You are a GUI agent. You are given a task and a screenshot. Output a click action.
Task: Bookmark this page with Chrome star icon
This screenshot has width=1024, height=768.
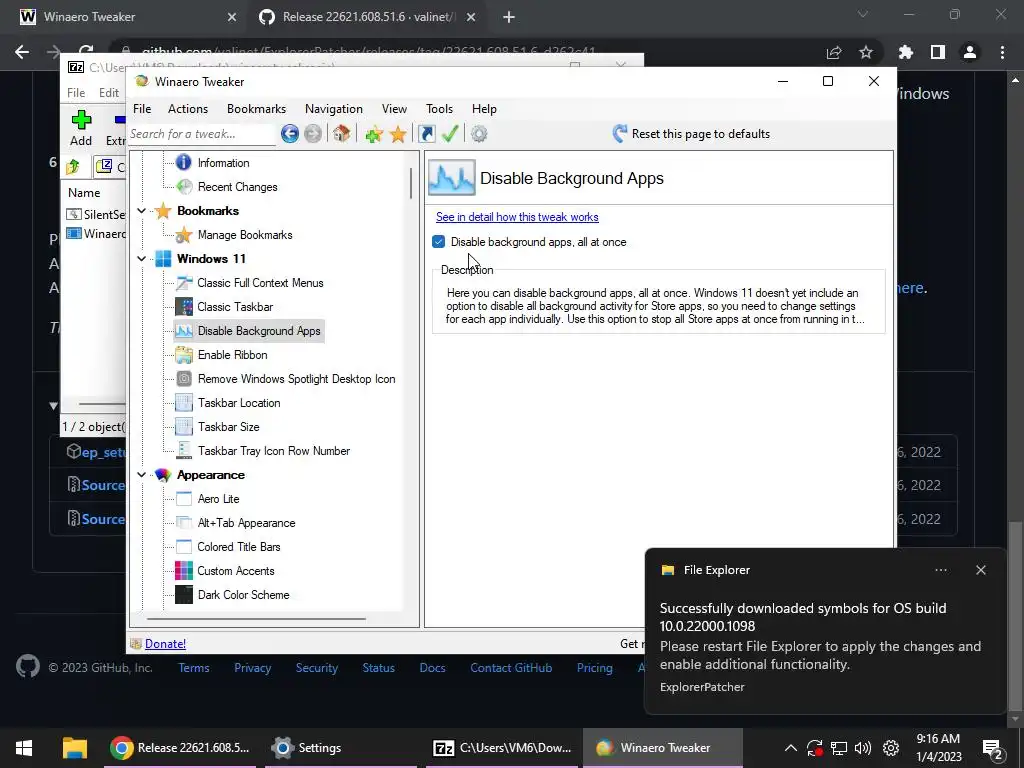[866, 52]
